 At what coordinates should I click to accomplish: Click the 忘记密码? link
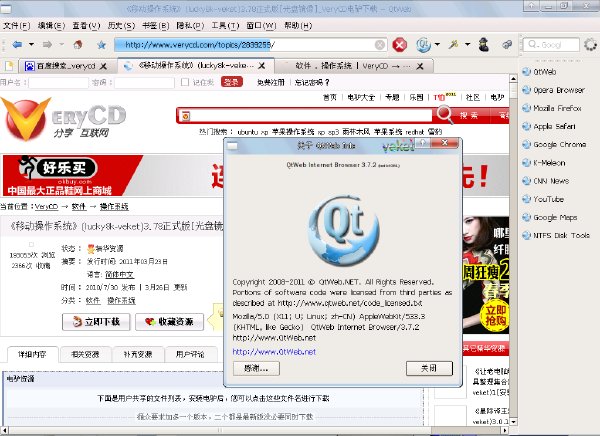pos(312,82)
